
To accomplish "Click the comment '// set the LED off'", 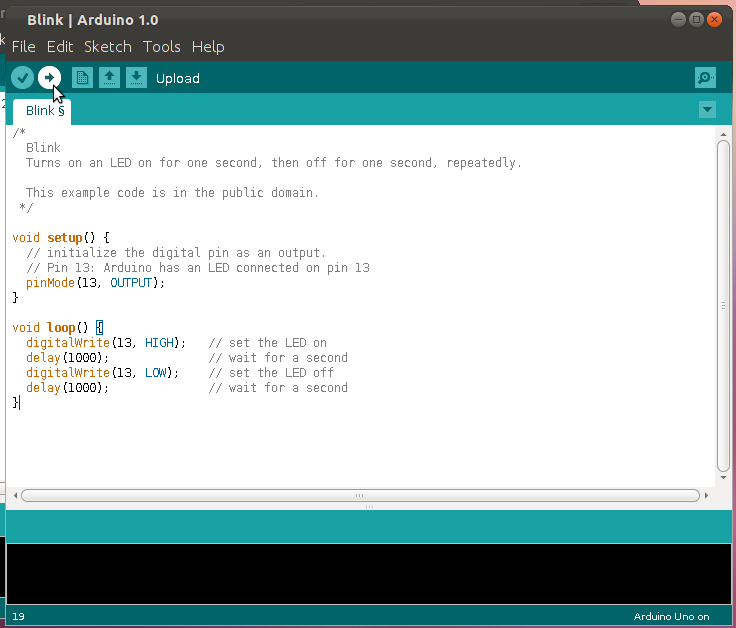I will (271, 373).
